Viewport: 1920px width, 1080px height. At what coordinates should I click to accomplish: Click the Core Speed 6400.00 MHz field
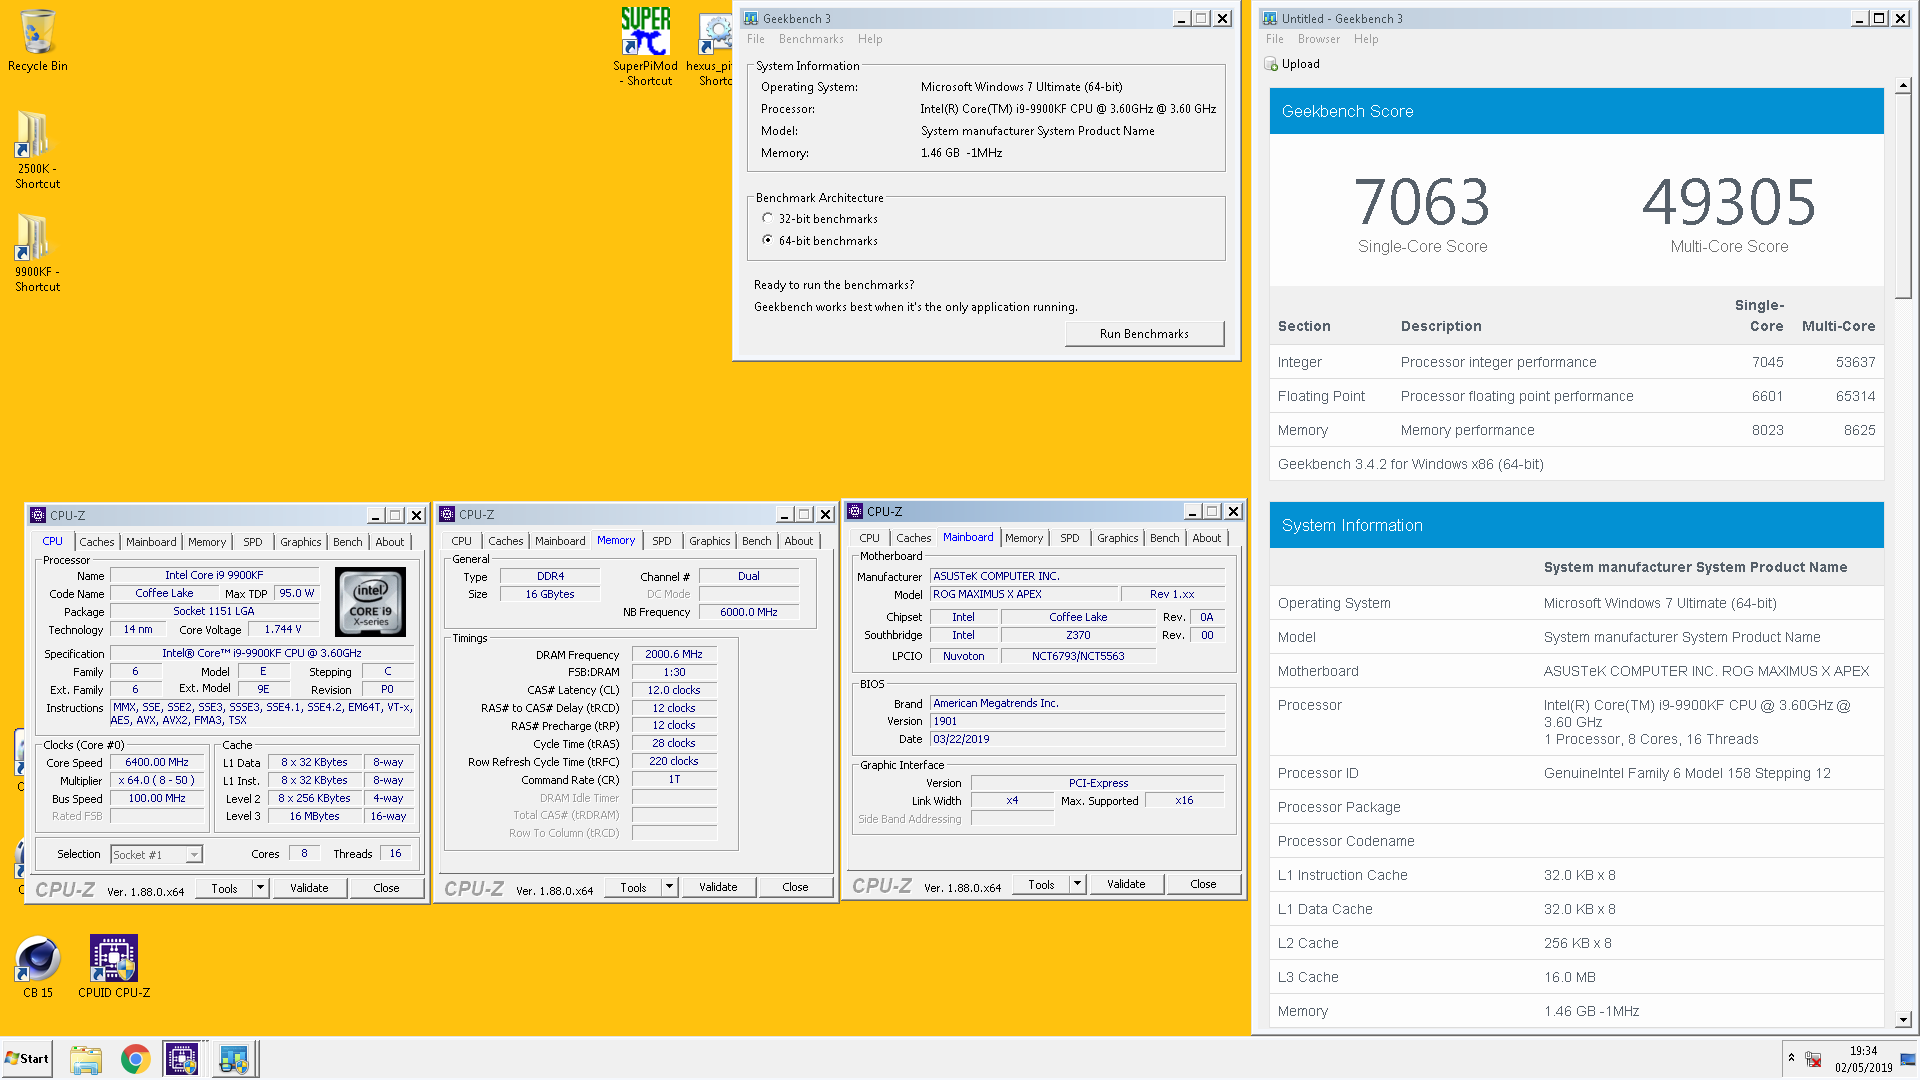pos(157,763)
